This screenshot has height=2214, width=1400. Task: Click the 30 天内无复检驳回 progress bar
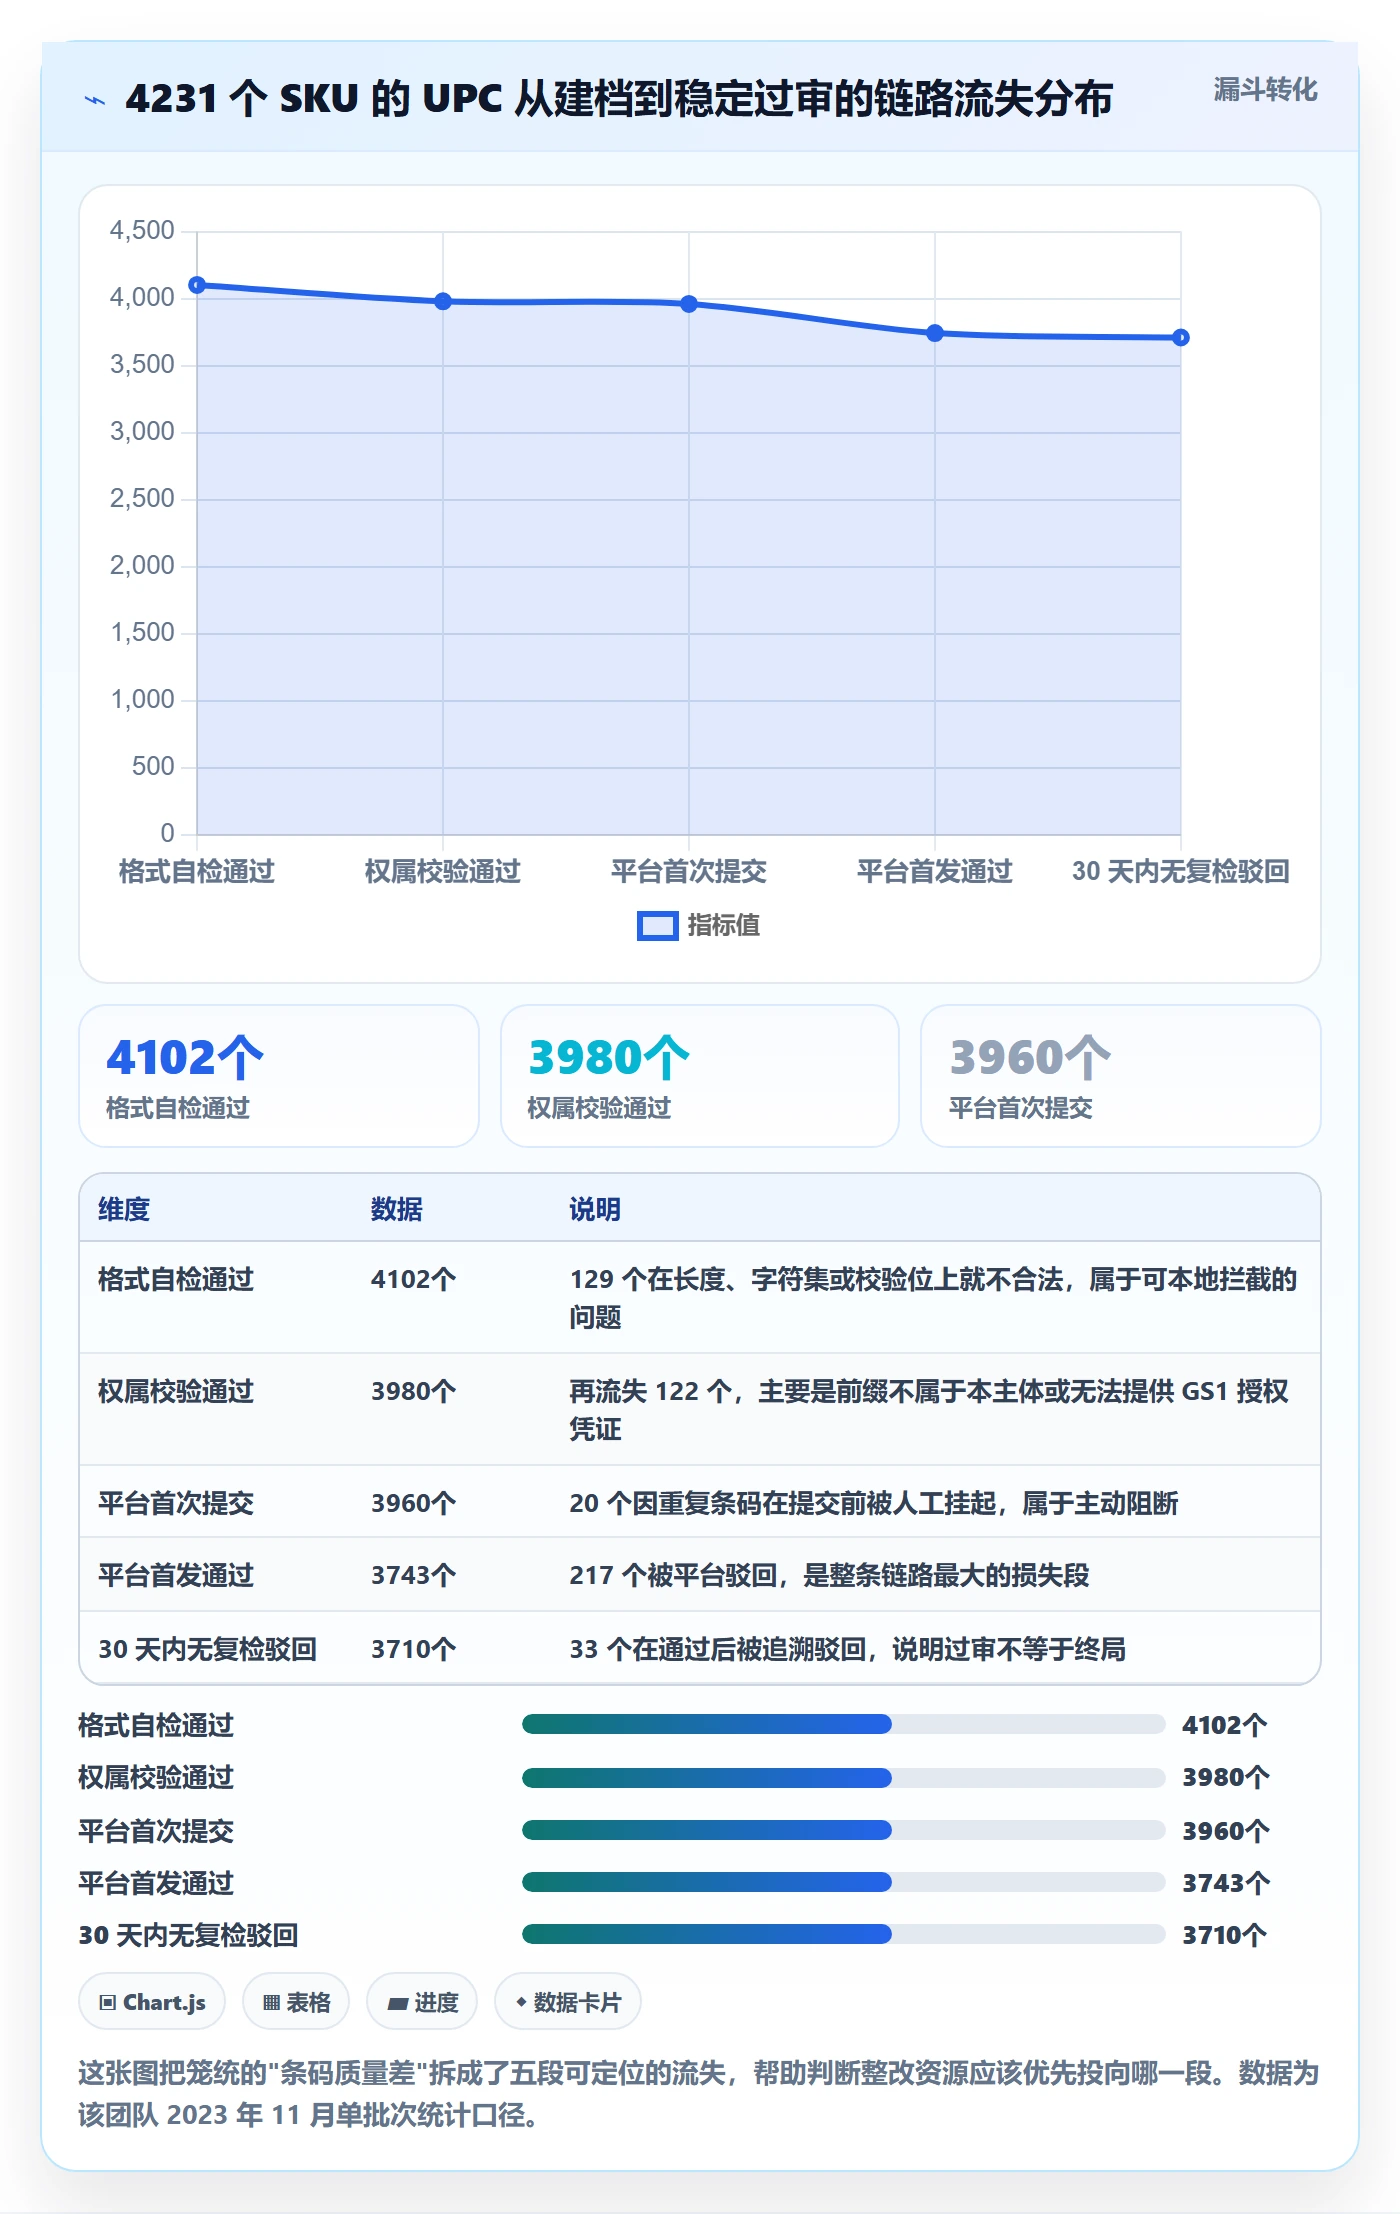843,1934
